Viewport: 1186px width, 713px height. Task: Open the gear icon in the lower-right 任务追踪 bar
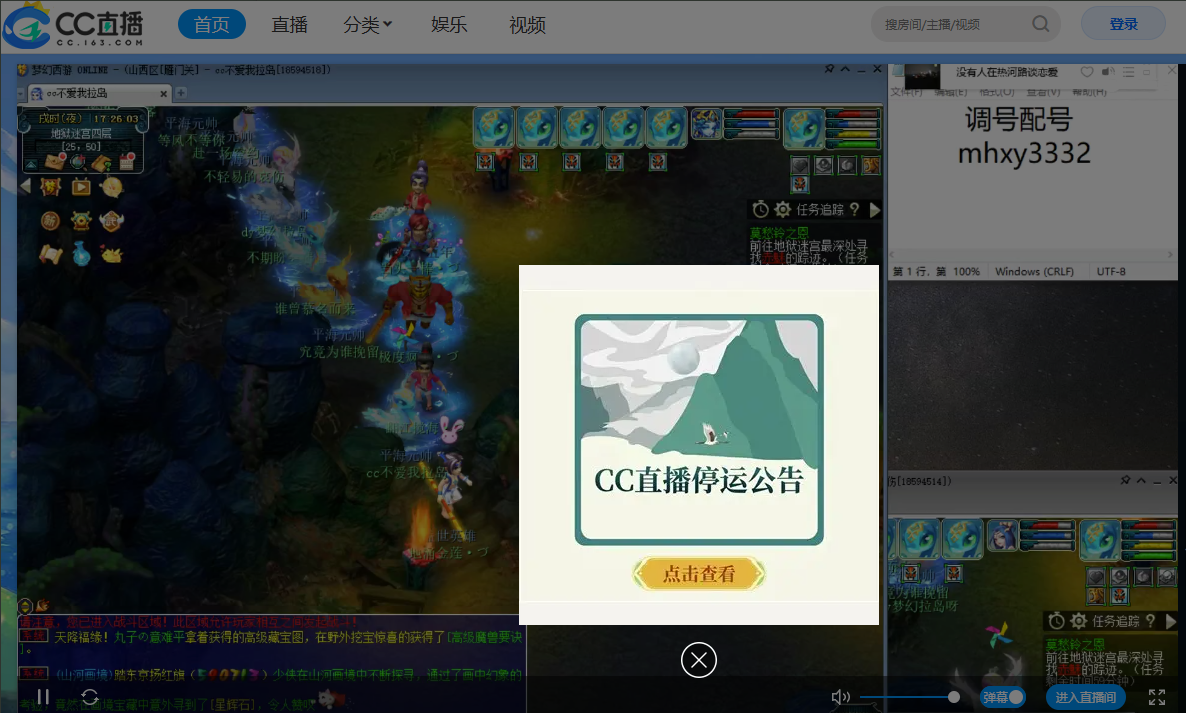[x=1079, y=621]
